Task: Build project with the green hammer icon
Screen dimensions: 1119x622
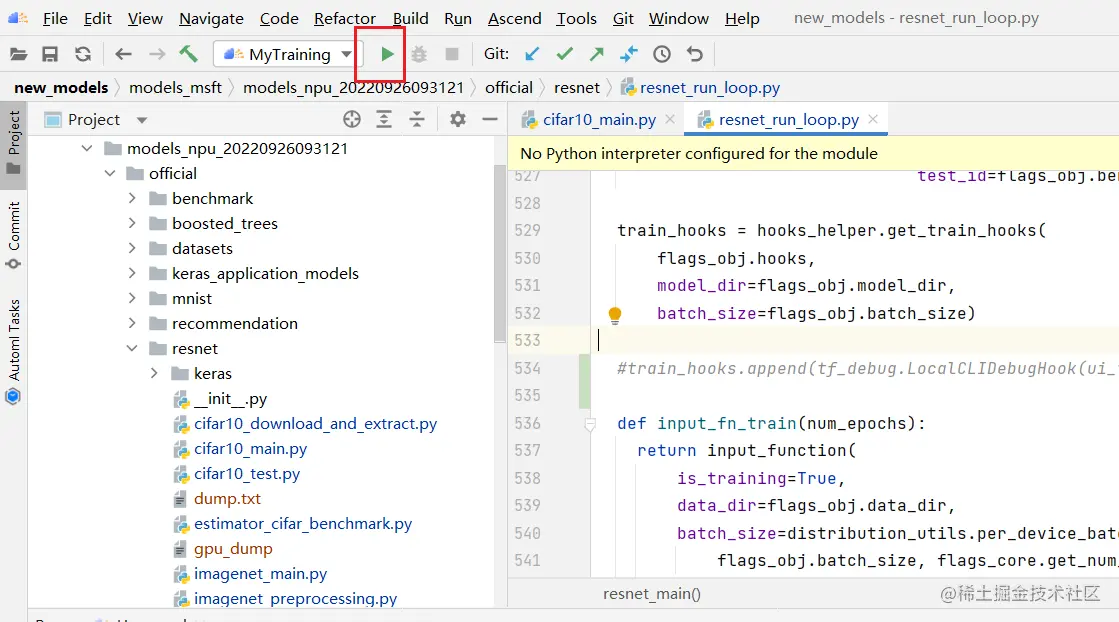Action: click(188, 53)
